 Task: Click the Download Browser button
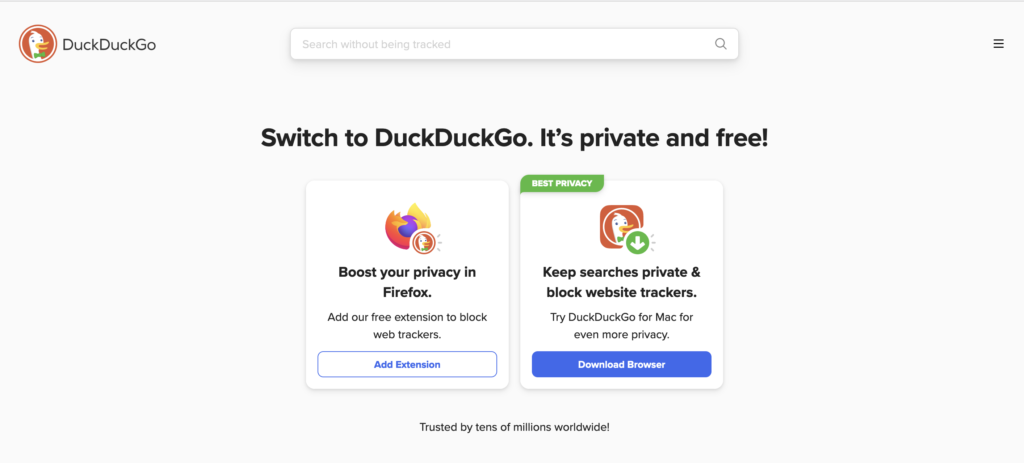tap(621, 364)
